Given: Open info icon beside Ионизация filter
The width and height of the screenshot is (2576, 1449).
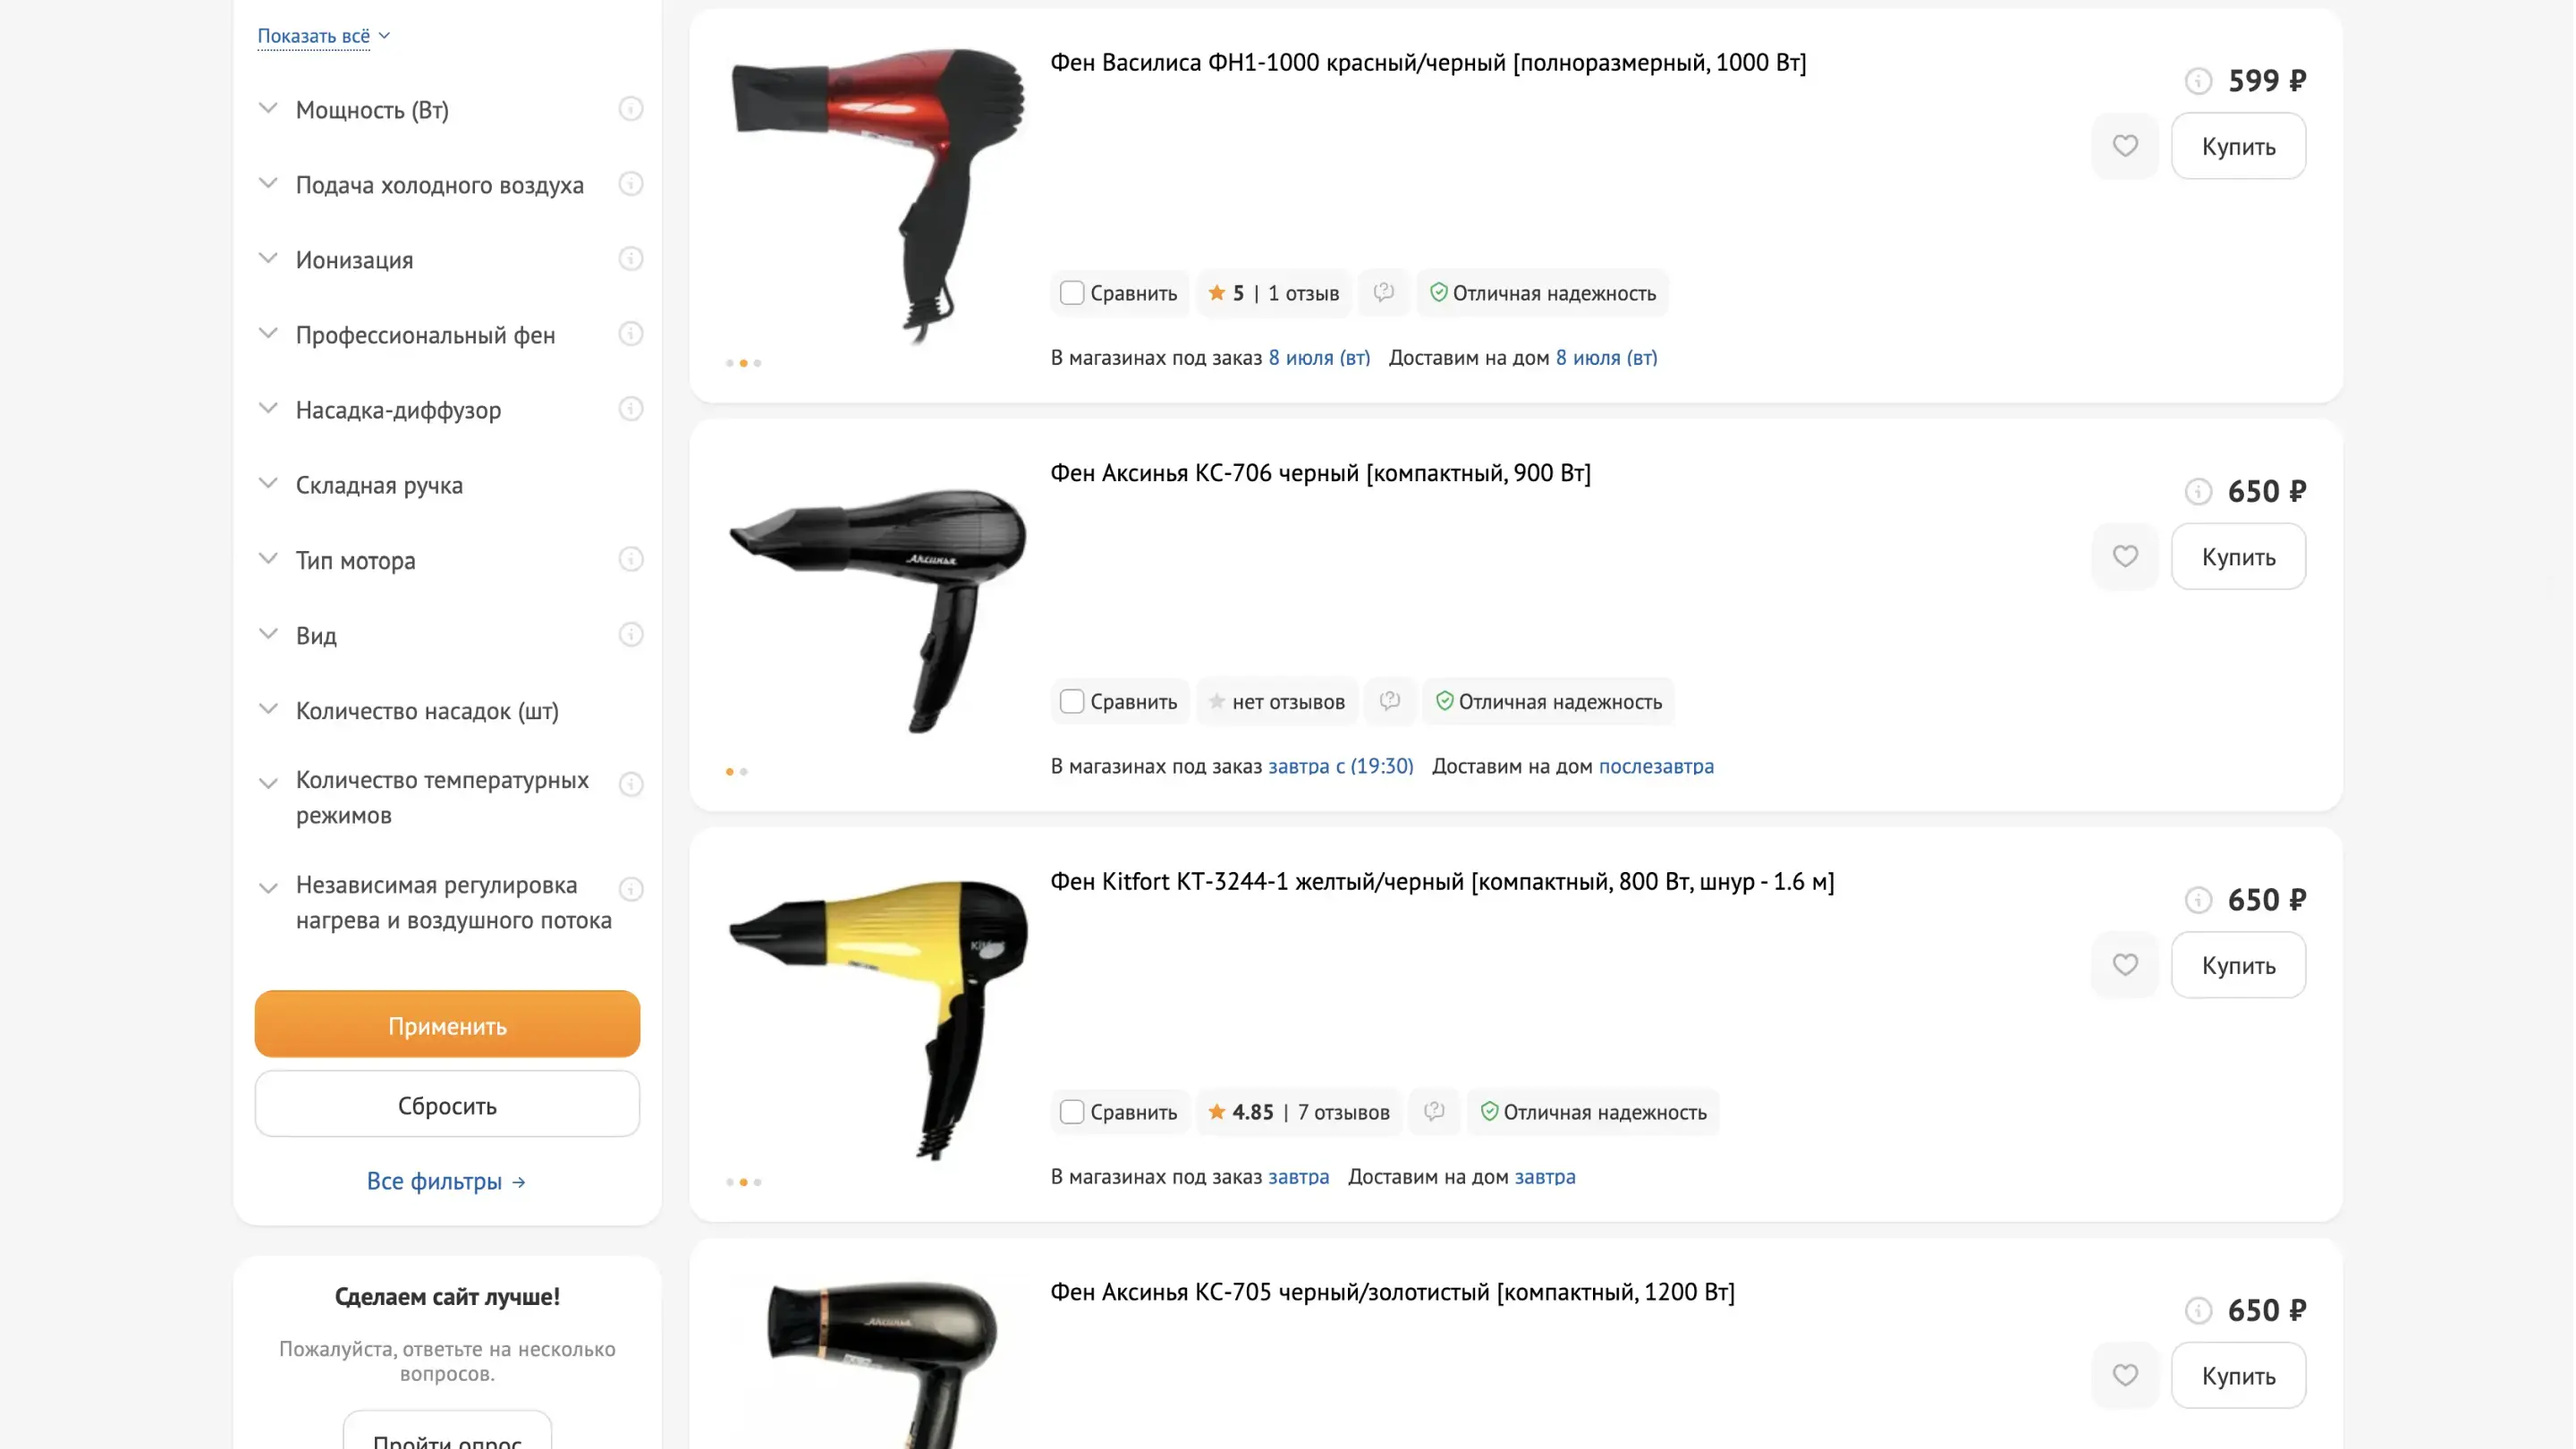Looking at the screenshot, I should (630, 259).
